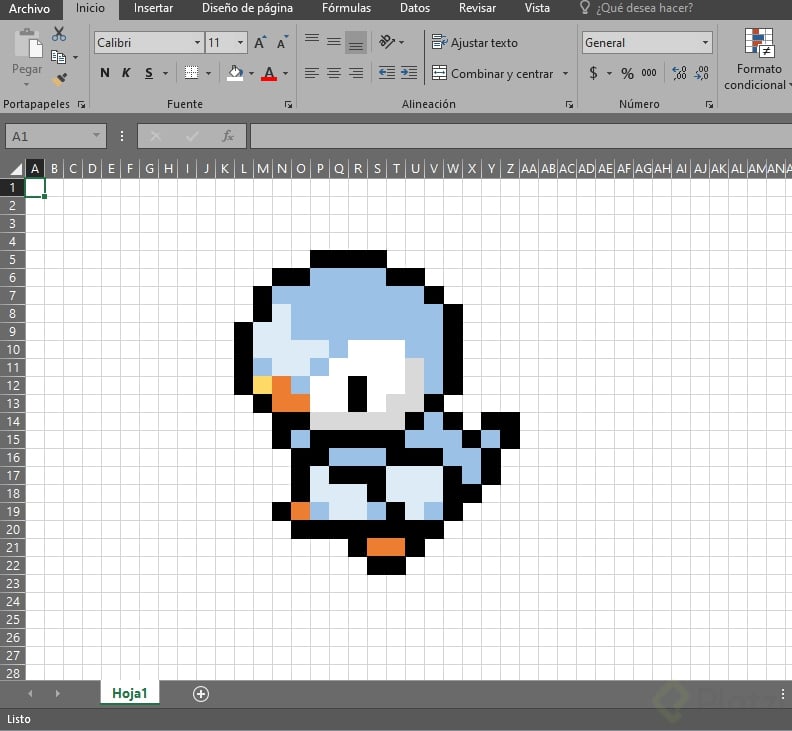792x731 pixels.
Task: Open the font size 11 dropdown
Action: (240, 42)
